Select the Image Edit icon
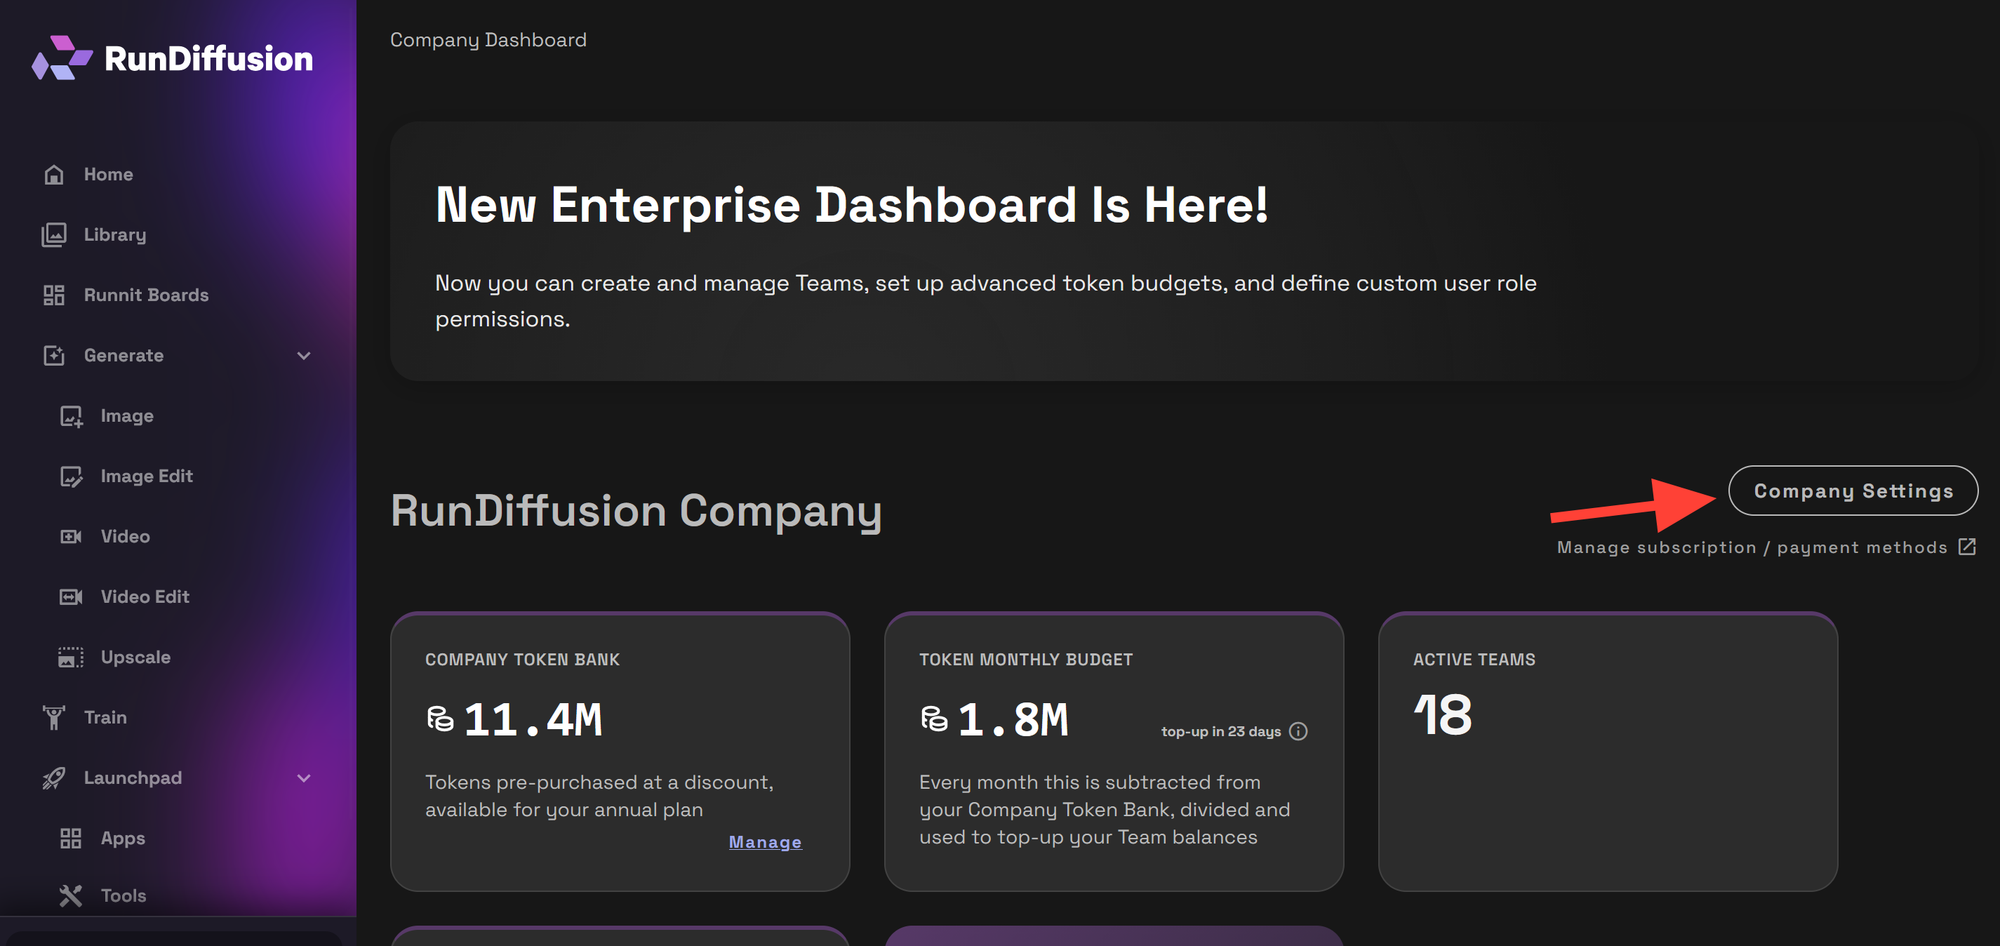Screen dimensions: 2000x946 point(72,476)
